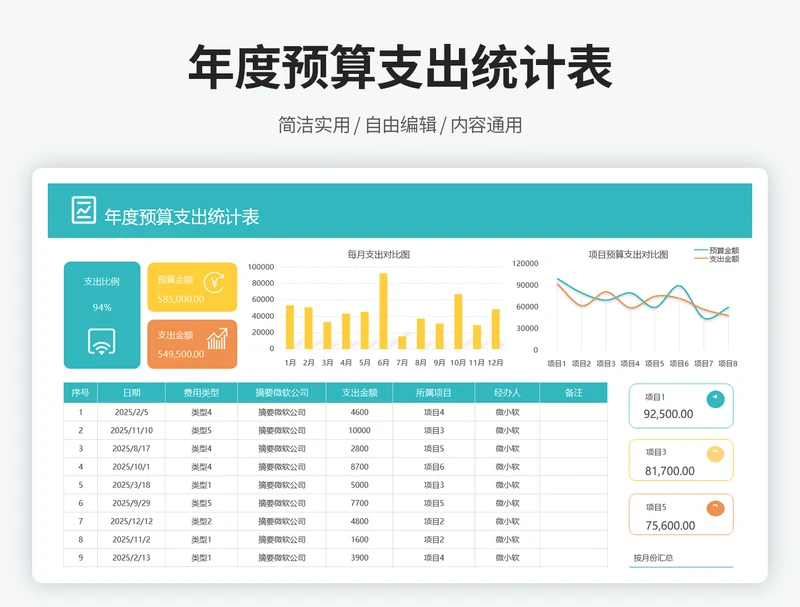Screen dimensions: 800x607
Task: Select amount cell 10000
Action: tap(359, 431)
